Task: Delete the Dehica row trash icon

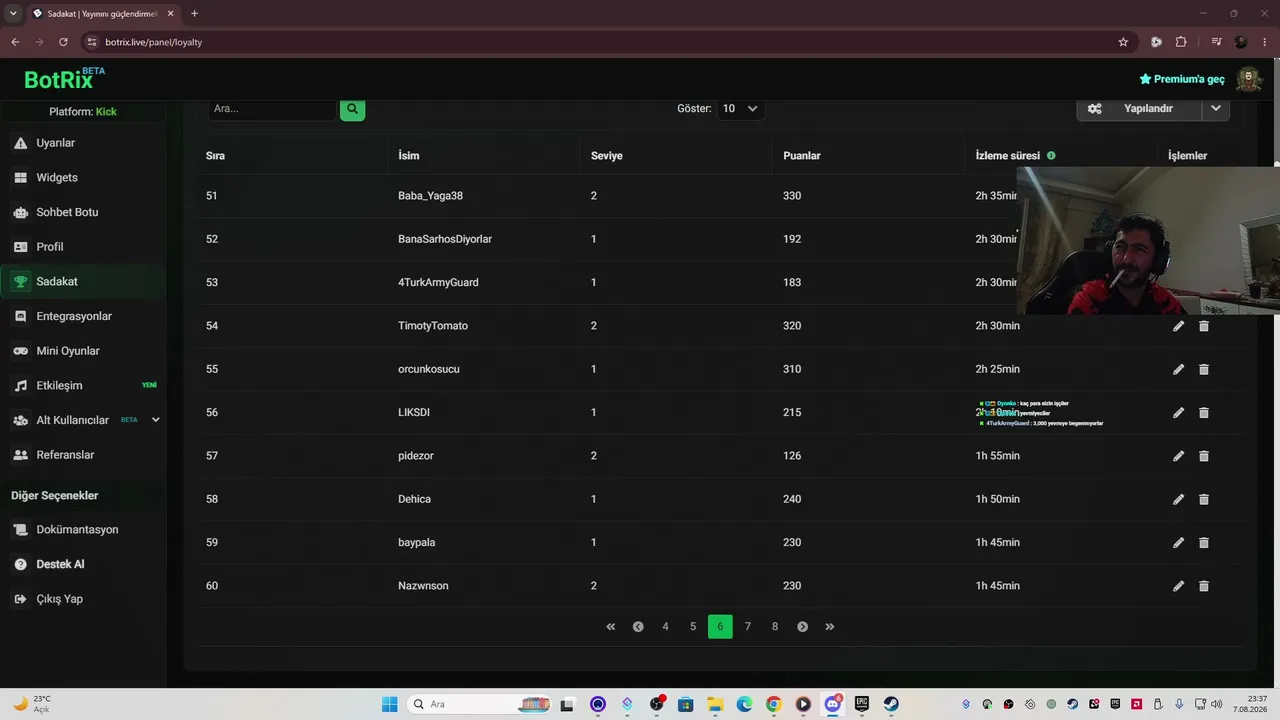Action: (x=1203, y=499)
